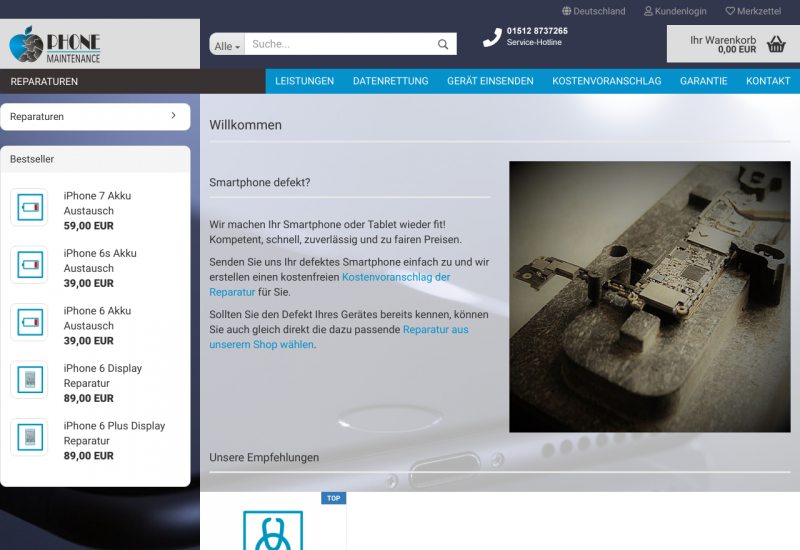Click the circuit board repair image
The width and height of the screenshot is (800, 550).
tap(649, 296)
